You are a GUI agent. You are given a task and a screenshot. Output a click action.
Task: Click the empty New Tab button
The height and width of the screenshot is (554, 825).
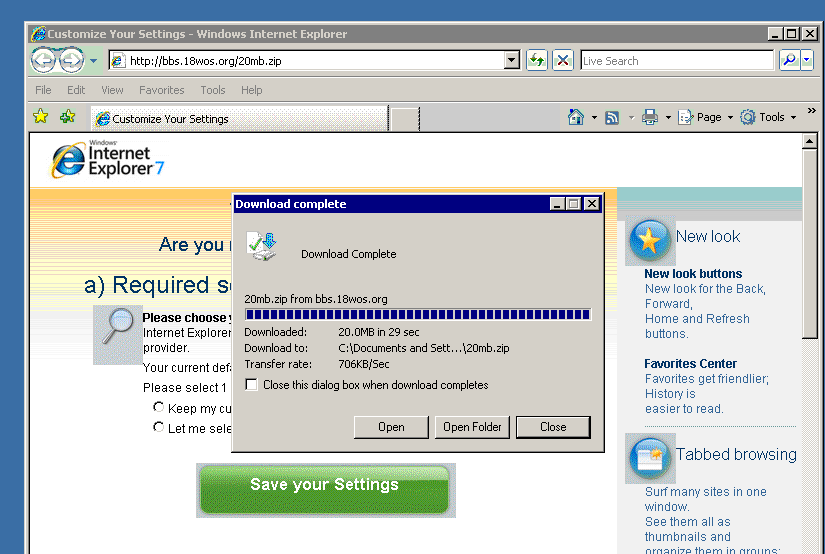[x=405, y=119]
